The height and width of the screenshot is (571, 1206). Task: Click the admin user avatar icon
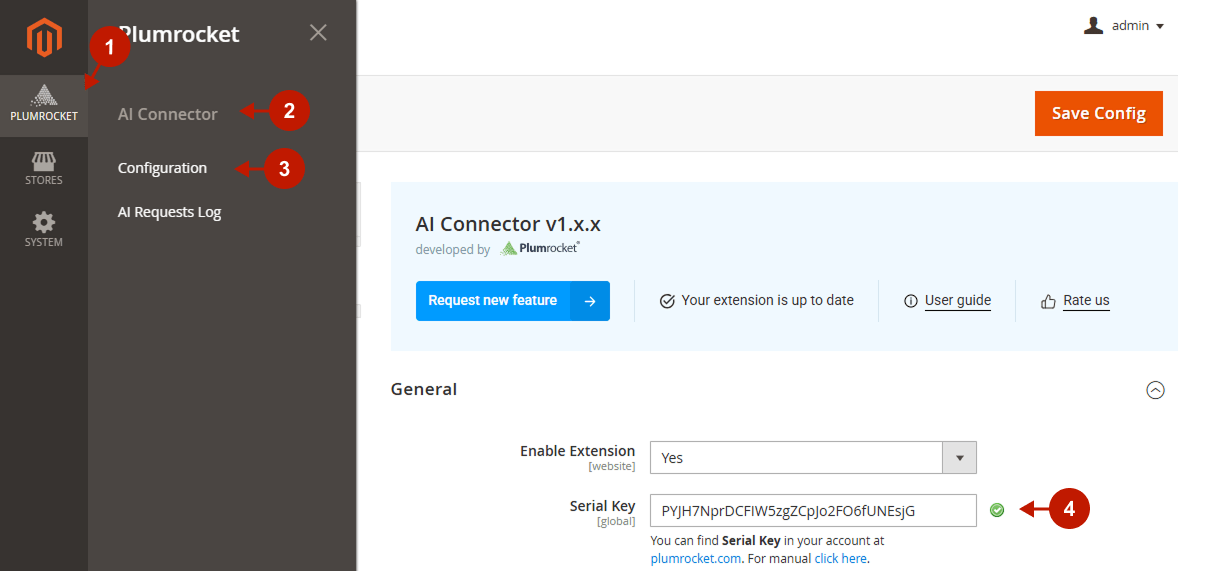click(x=1093, y=26)
